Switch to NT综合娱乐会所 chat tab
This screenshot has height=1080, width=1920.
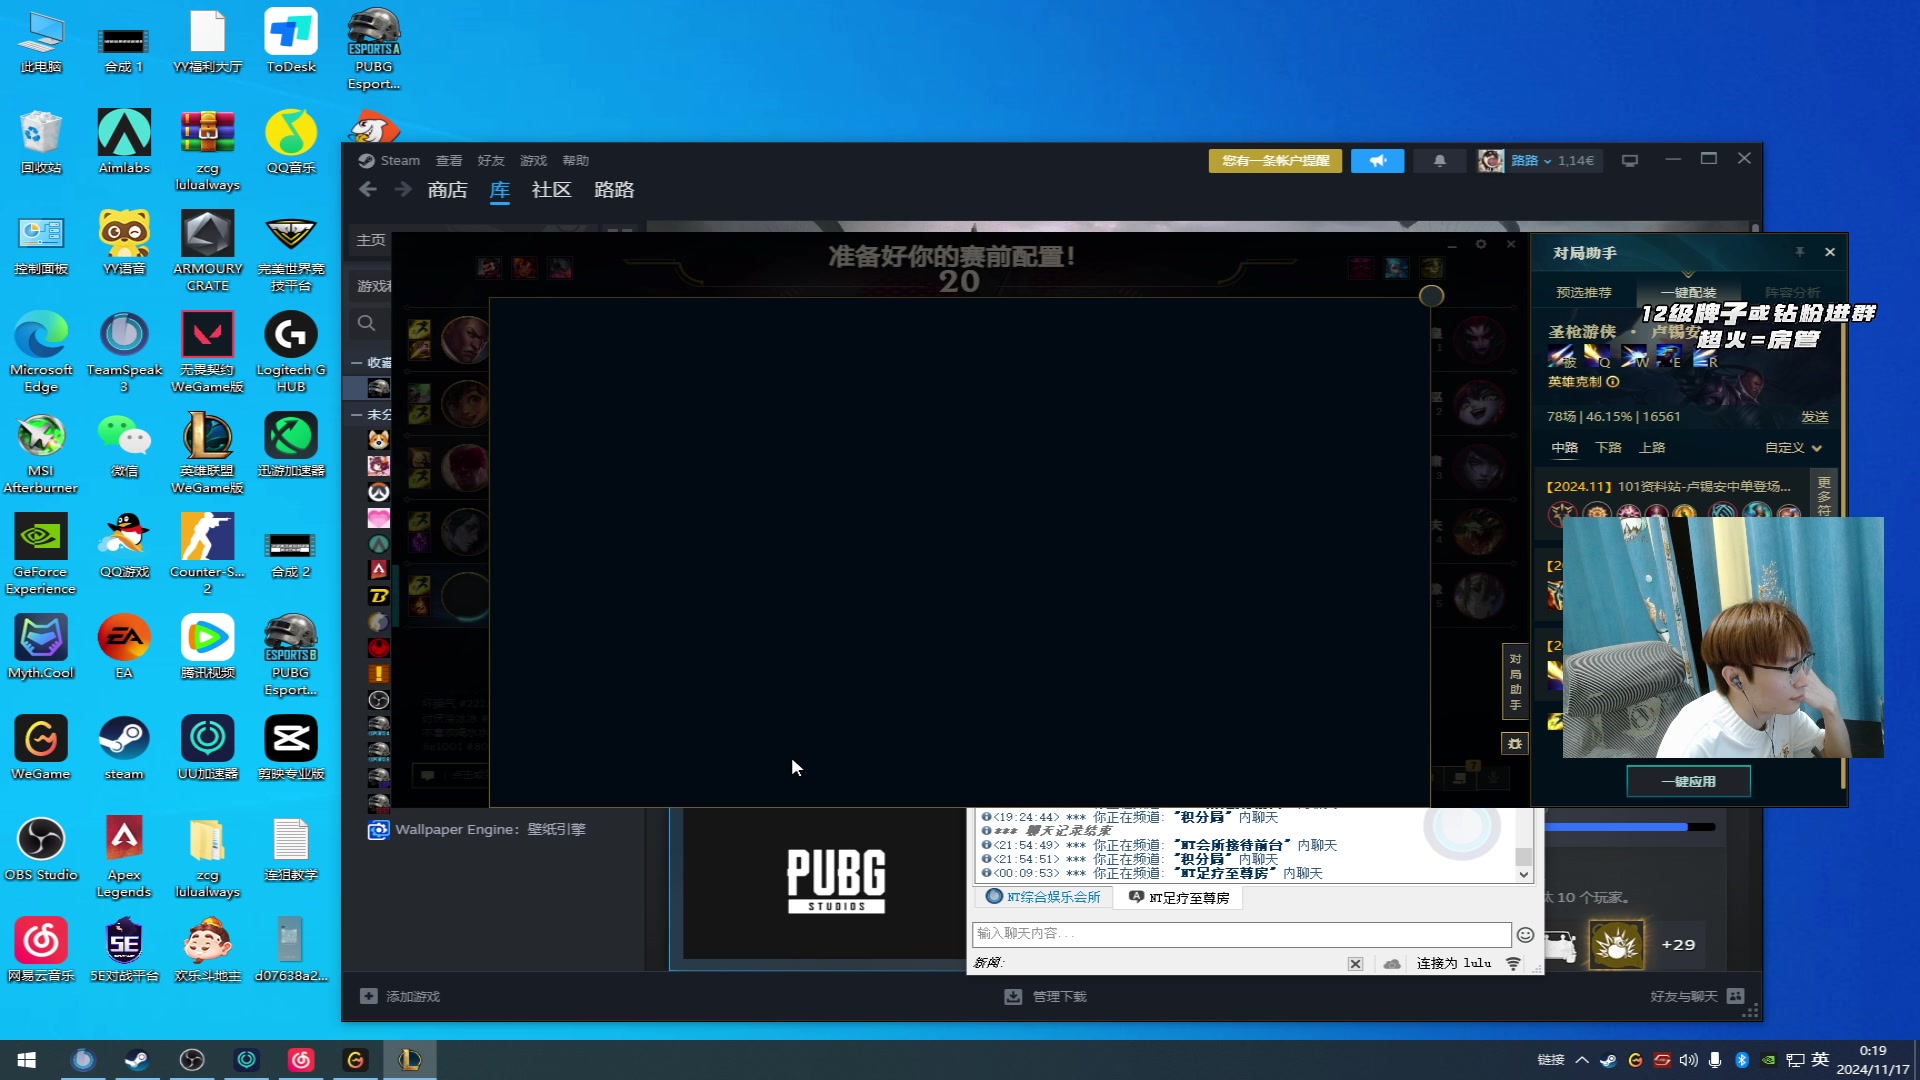[1043, 897]
